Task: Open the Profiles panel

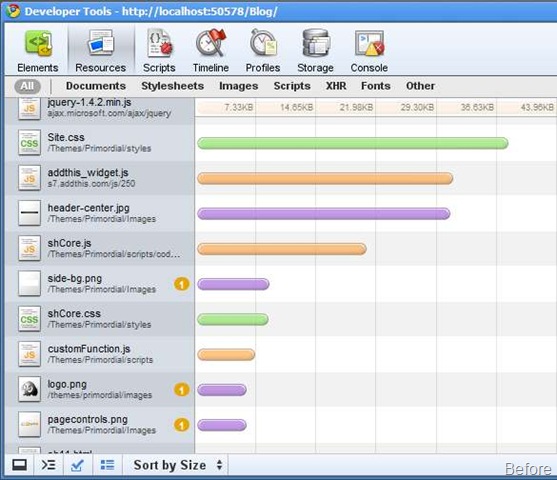Action: tap(263, 51)
